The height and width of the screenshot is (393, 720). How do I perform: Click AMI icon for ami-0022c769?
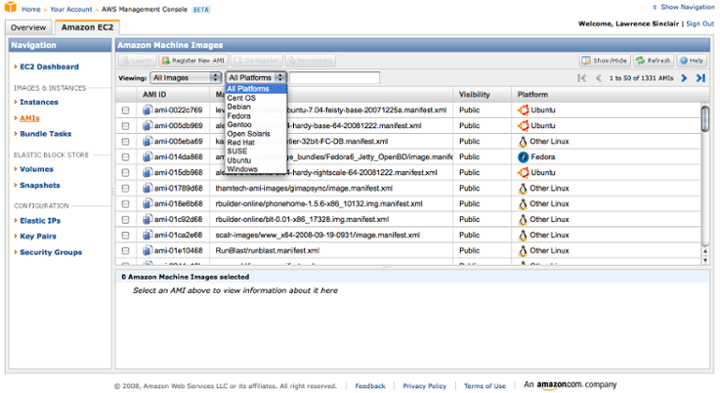click(147, 110)
